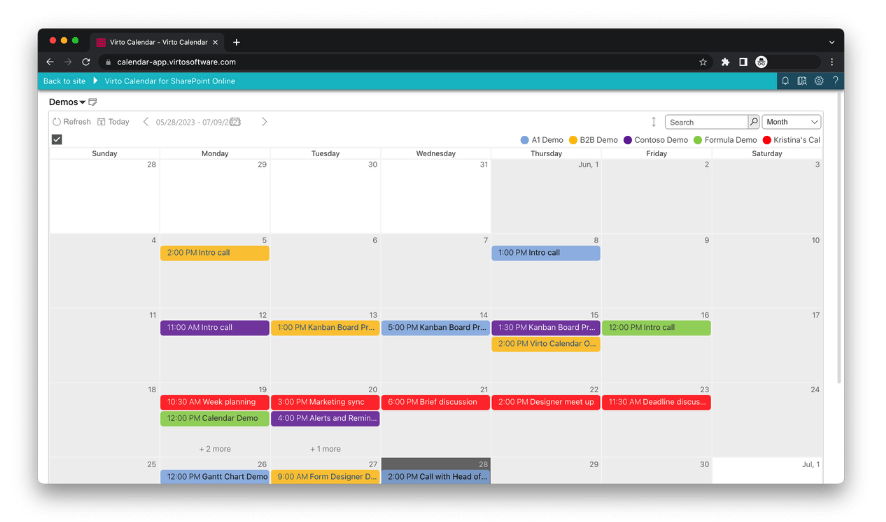This screenshot has height=522, width=886.
Task: Open 1:00 PM Intro call on June 8
Action: pos(546,253)
